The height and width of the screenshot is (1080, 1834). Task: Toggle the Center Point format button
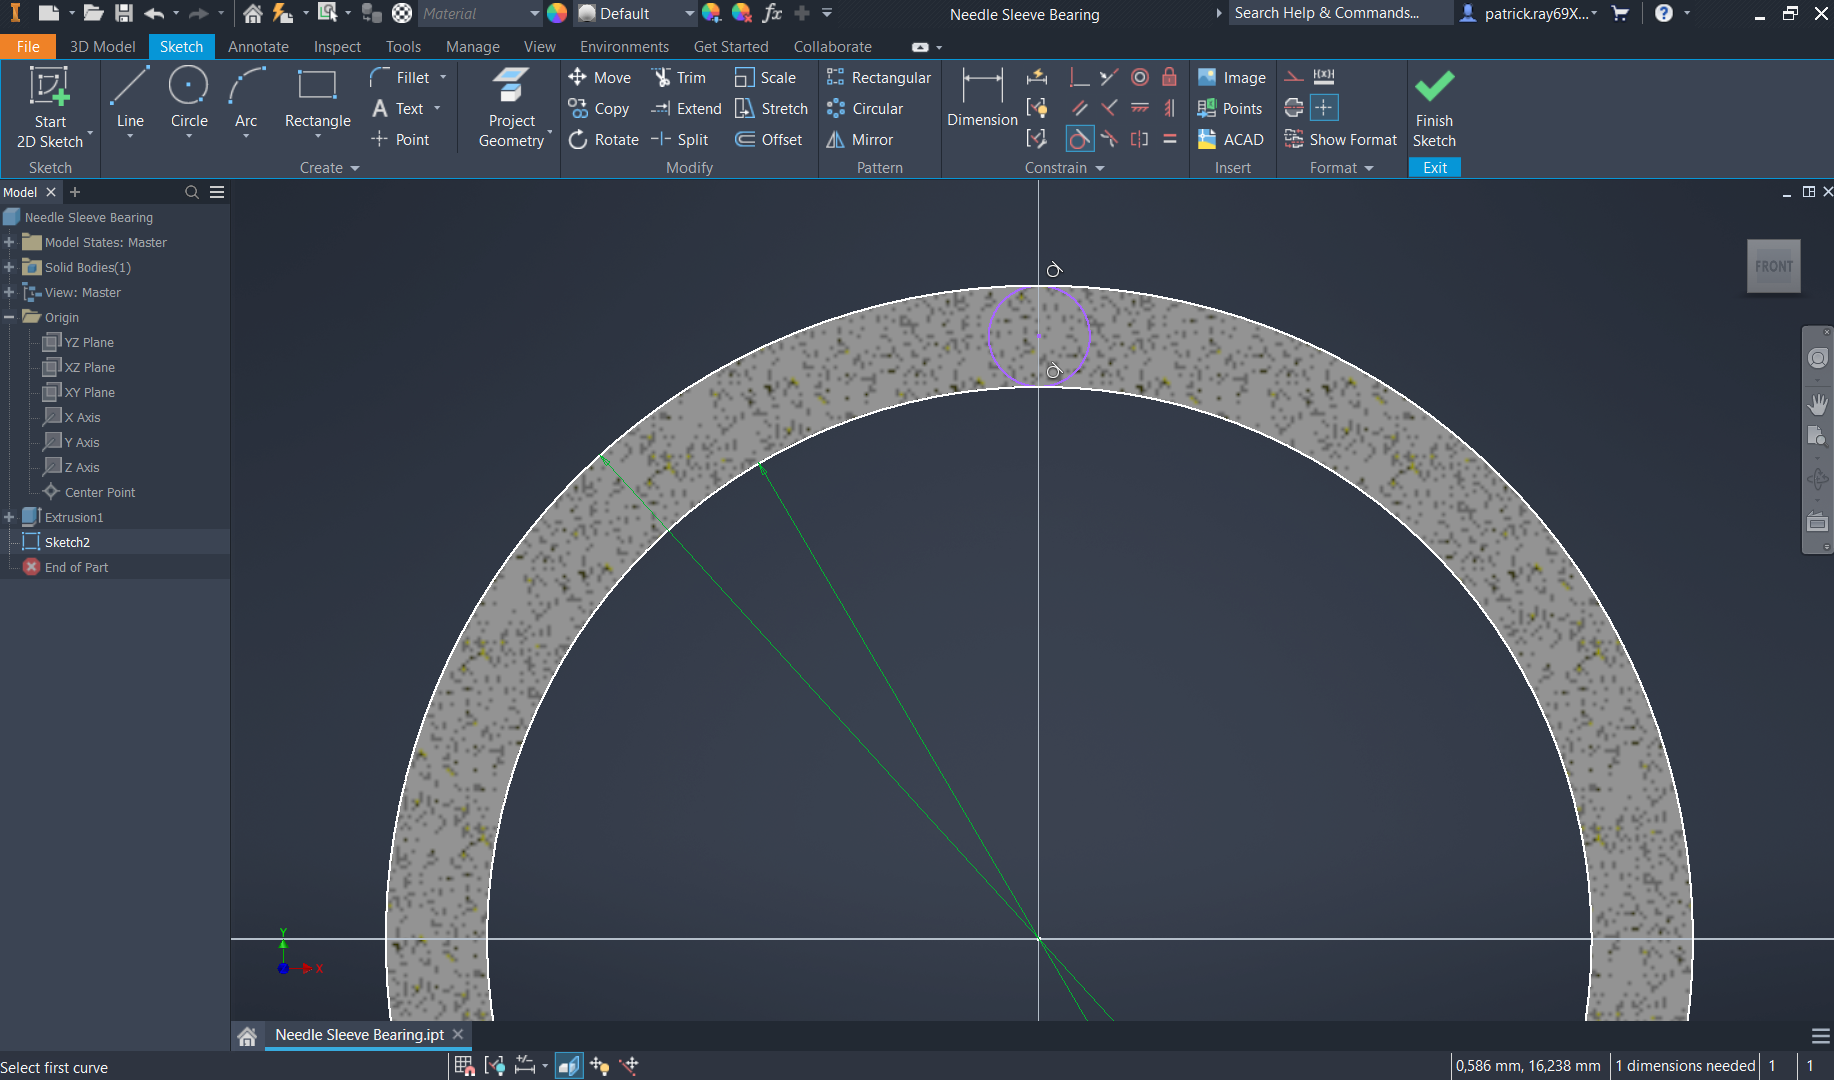(x=1324, y=108)
